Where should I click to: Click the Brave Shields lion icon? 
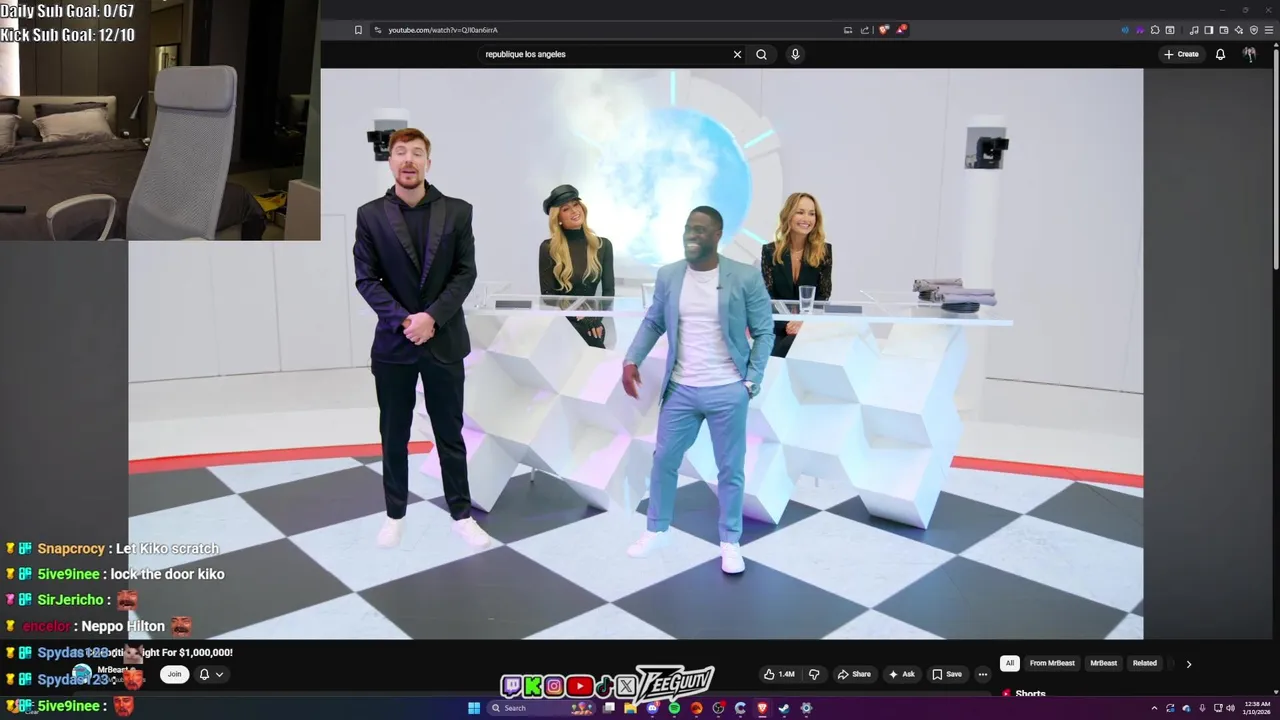point(883,30)
